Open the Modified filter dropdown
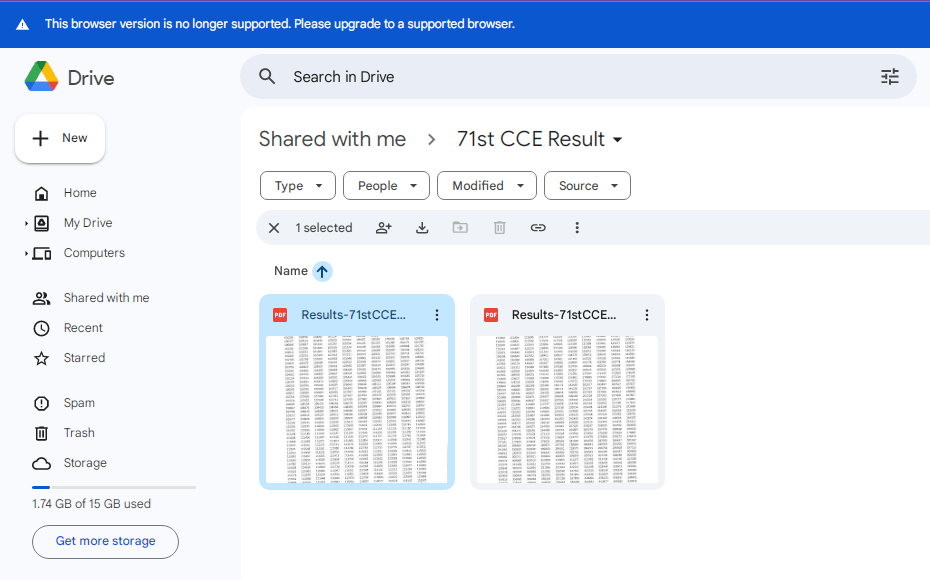 click(486, 186)
